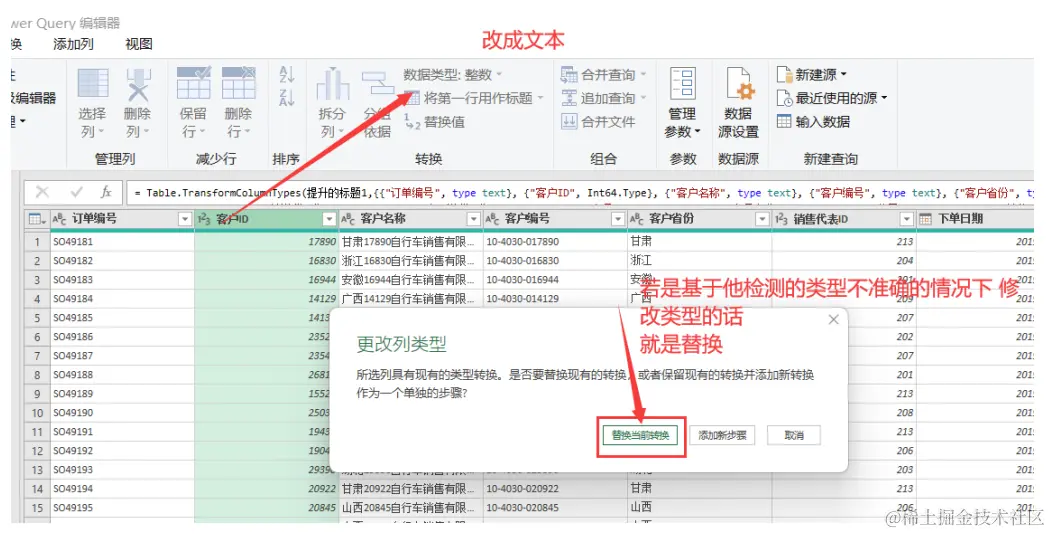Click 将第一行用作标题 button
1051x534 pixels.
point(473,98)
